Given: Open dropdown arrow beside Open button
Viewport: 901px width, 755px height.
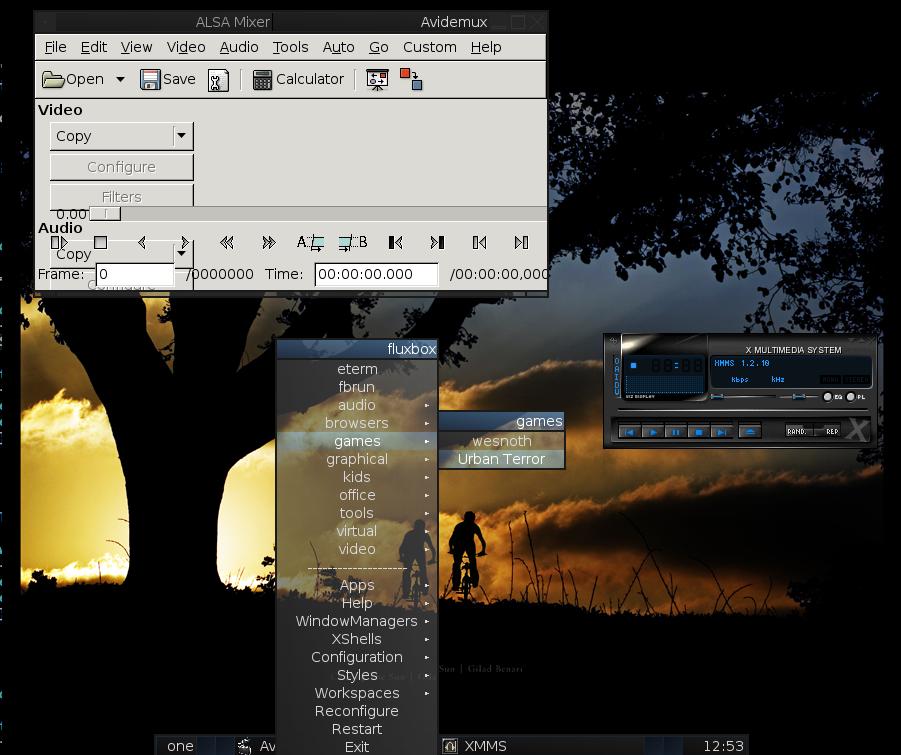Looking at the screenshot, I should (x=120, y=79).
